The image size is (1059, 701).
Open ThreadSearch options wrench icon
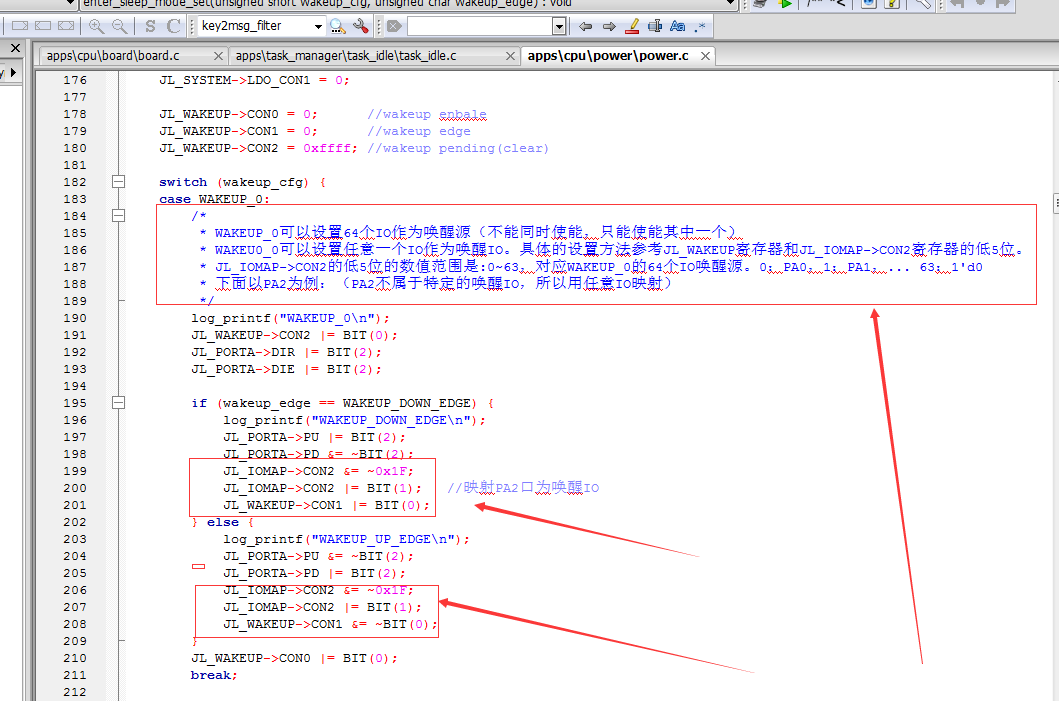(361, 26)
